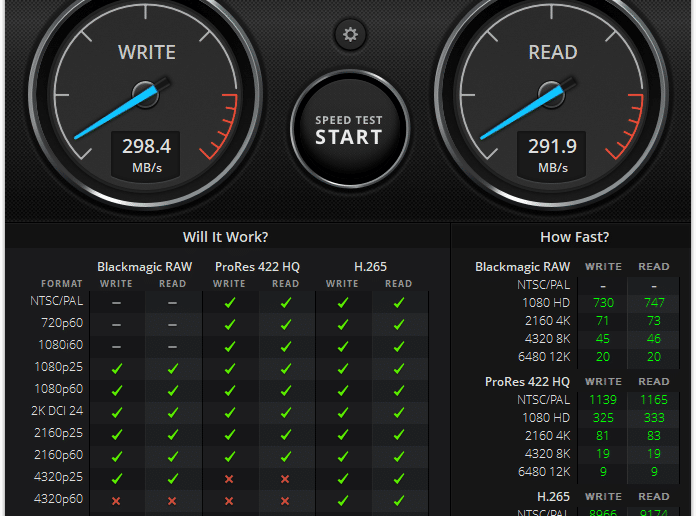Click the Blackmagic RAW read dash at 1080i60
The height and width of the screenshot is (516, 696).
pos(172,347)
